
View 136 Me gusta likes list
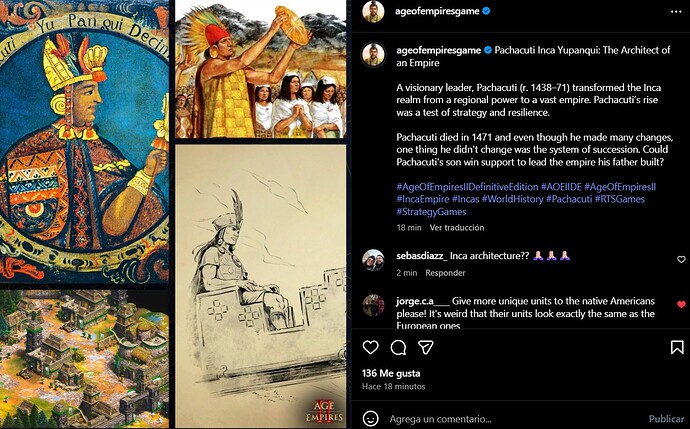click(391, 373)
